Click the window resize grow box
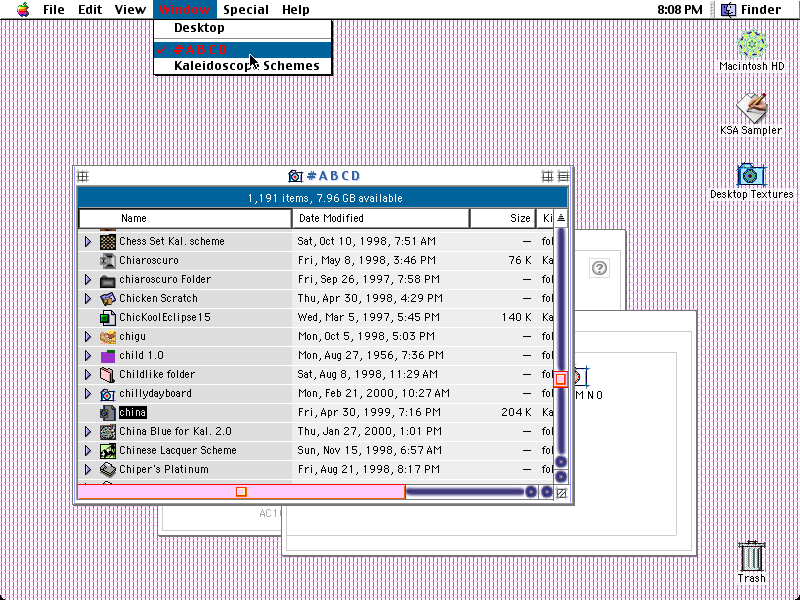The image size is (800, 600). point(561,493)
